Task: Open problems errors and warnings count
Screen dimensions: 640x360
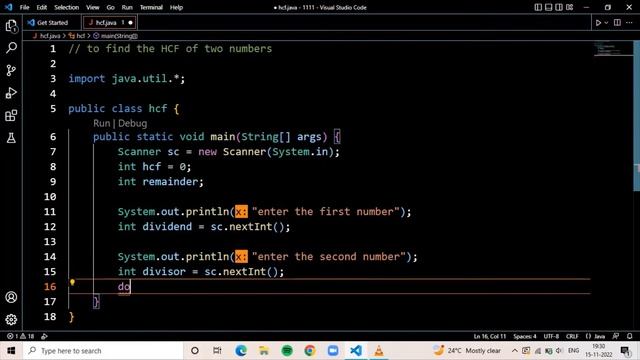Action: coord(20,336)
